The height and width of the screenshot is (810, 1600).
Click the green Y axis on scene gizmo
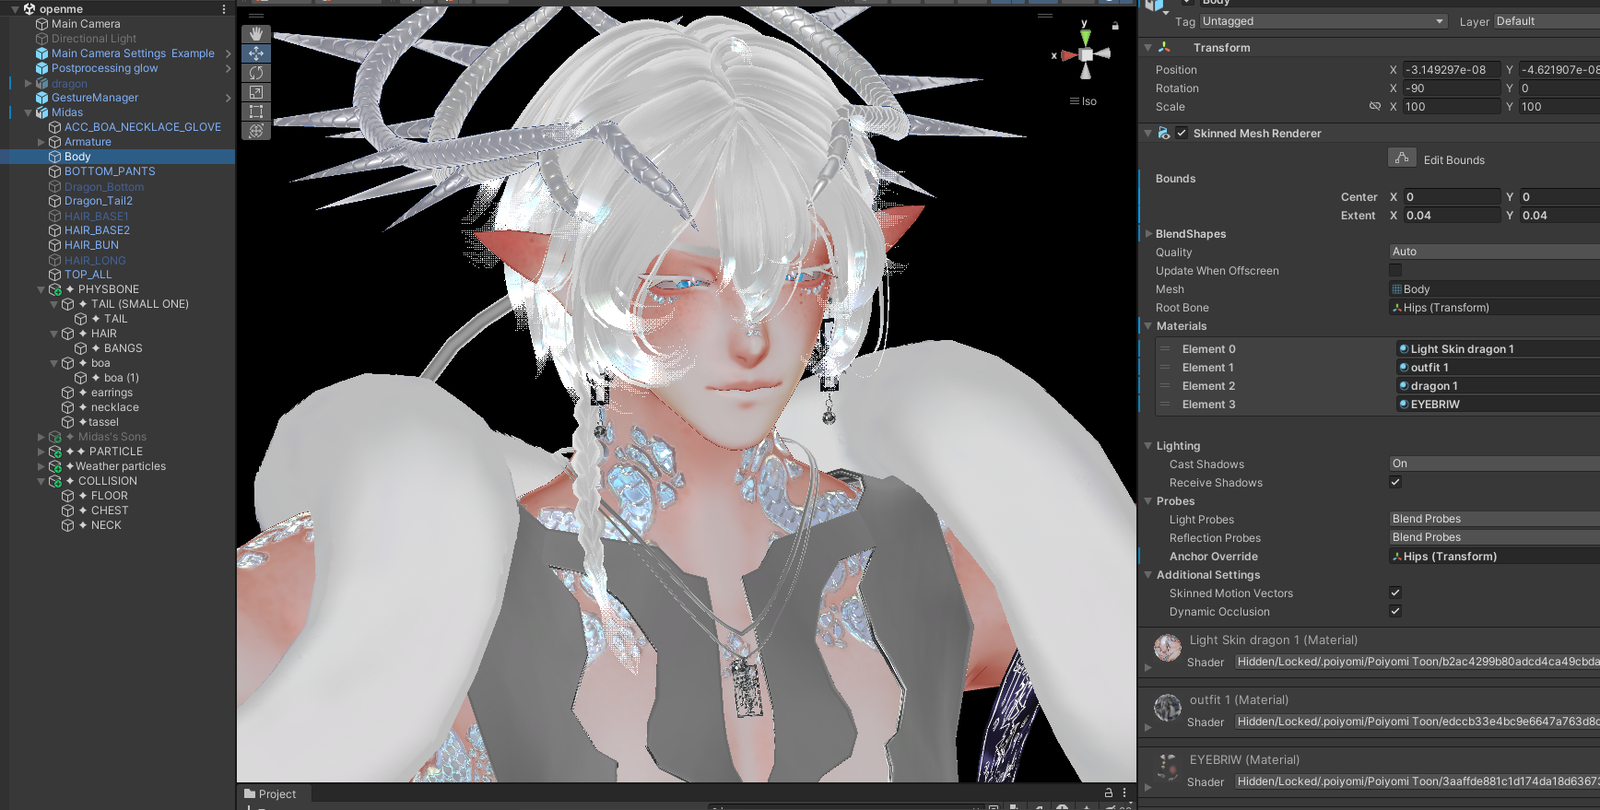click(x=1085, y=36)
